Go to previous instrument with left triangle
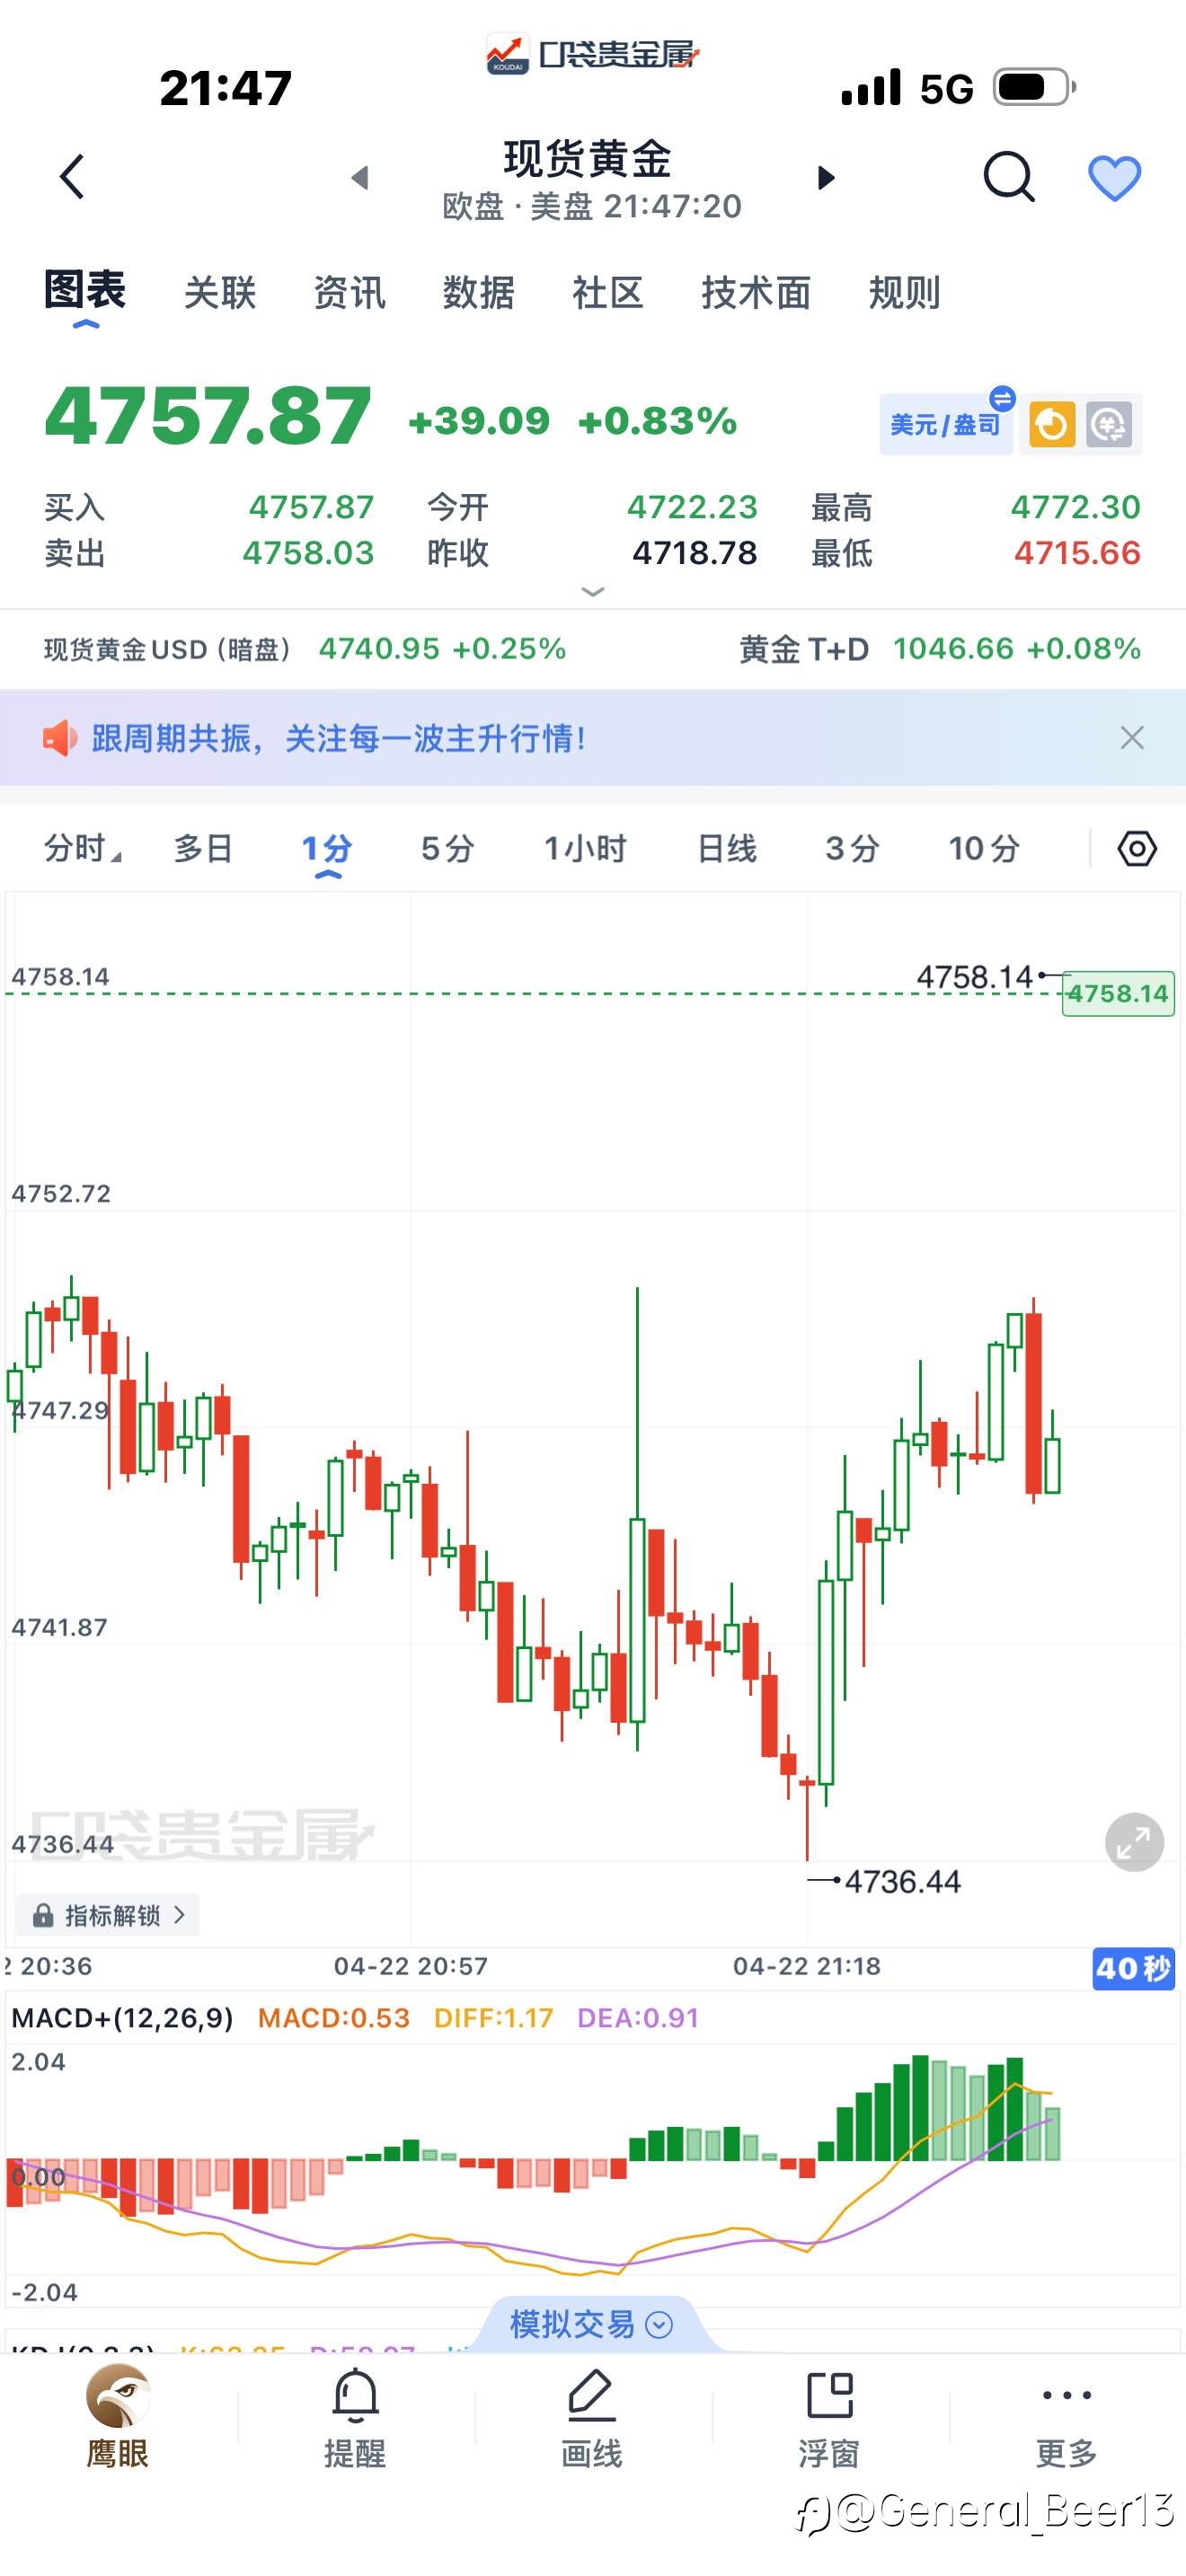The width and height of the screenshot is (1186, 2576). [360, 178]
